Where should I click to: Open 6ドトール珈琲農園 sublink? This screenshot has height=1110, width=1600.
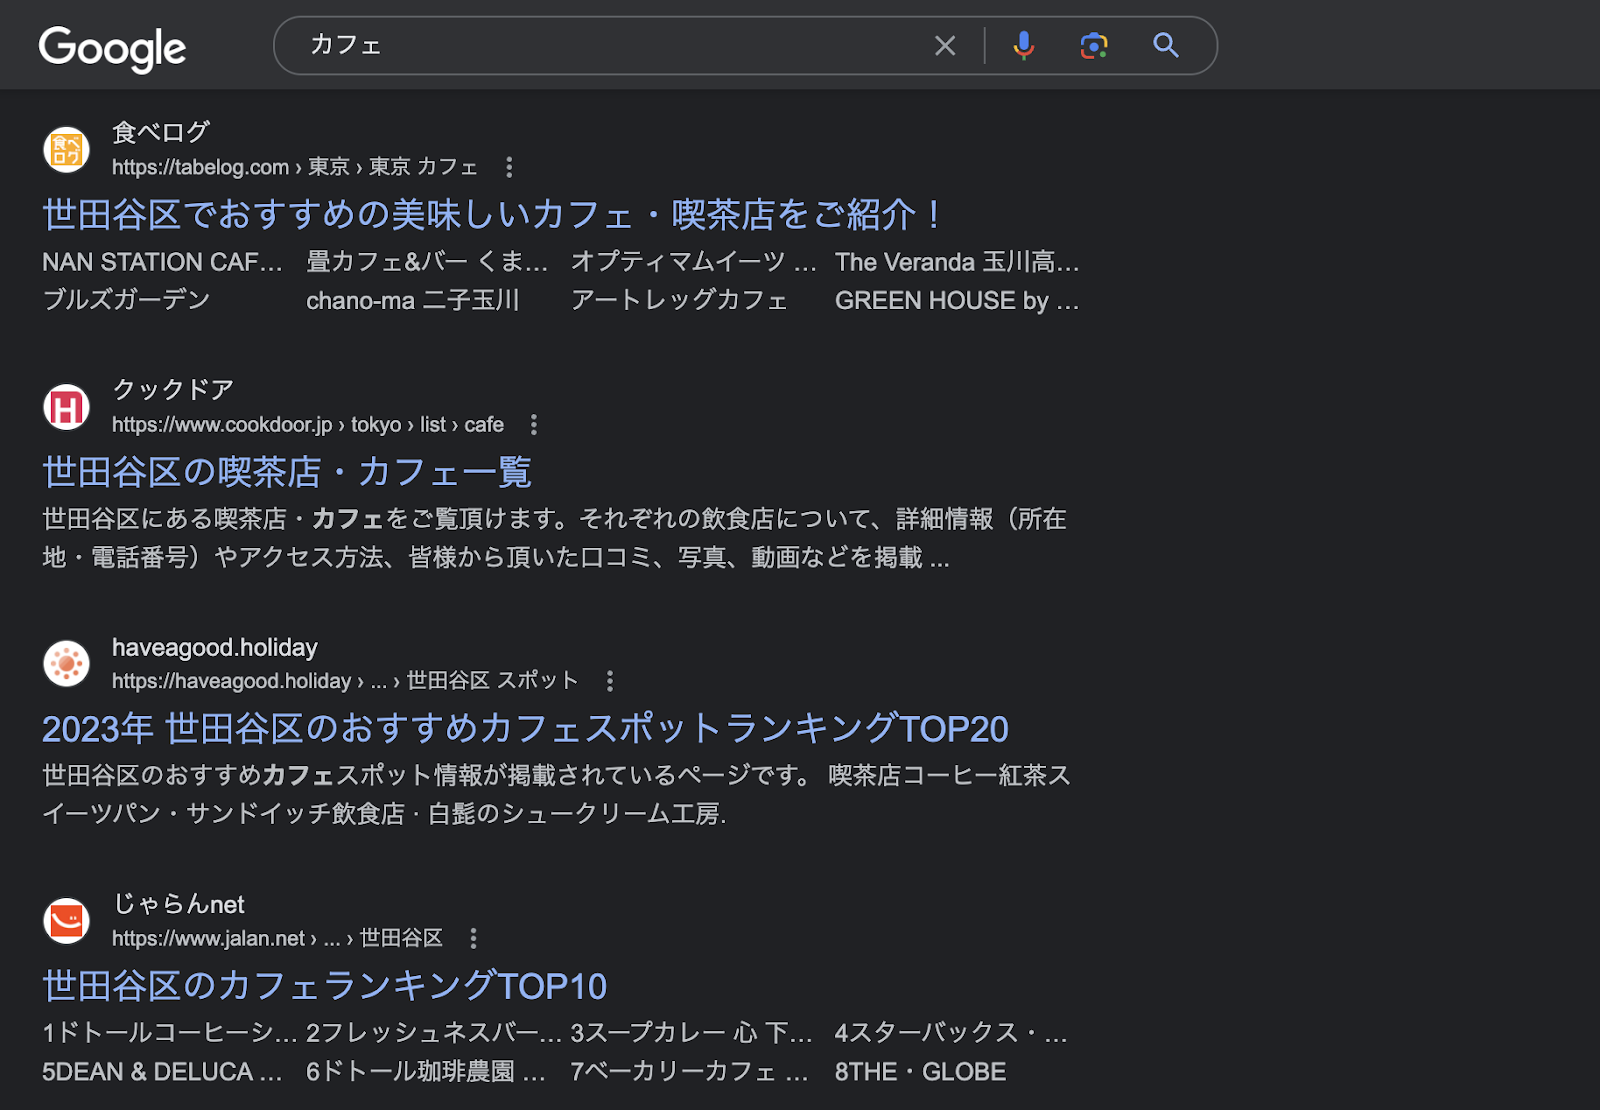coord(426,1072)
